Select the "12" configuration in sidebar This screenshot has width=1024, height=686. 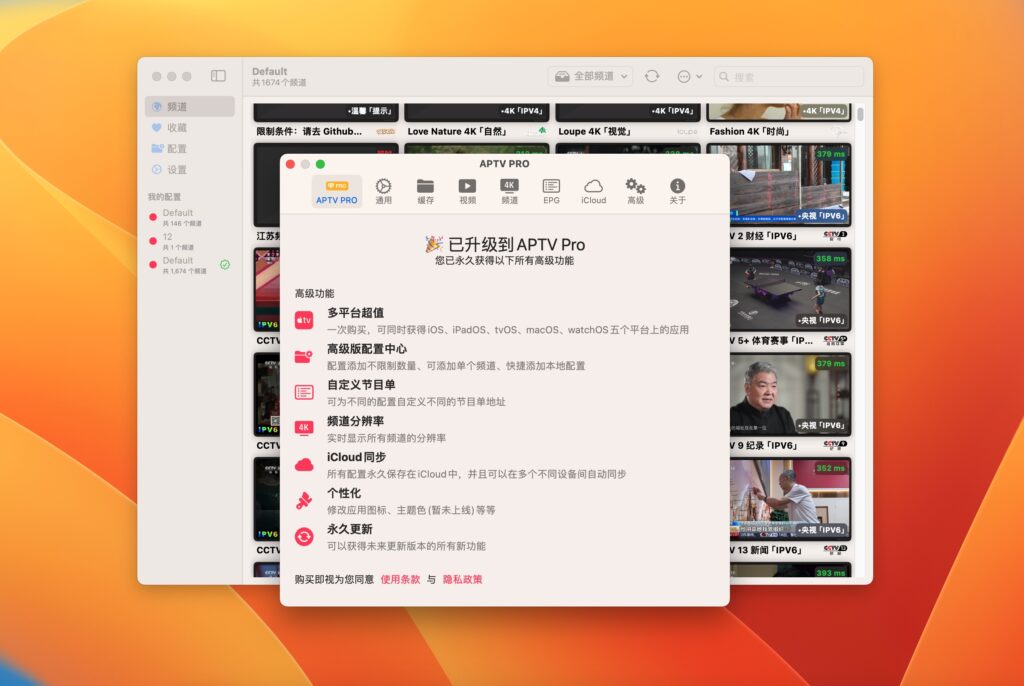168,236
